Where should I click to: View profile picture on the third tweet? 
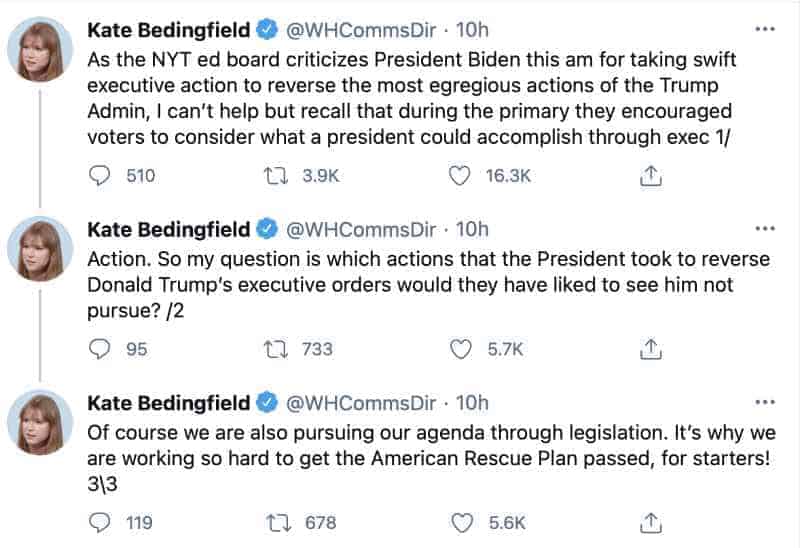click(x=40, y=422)
